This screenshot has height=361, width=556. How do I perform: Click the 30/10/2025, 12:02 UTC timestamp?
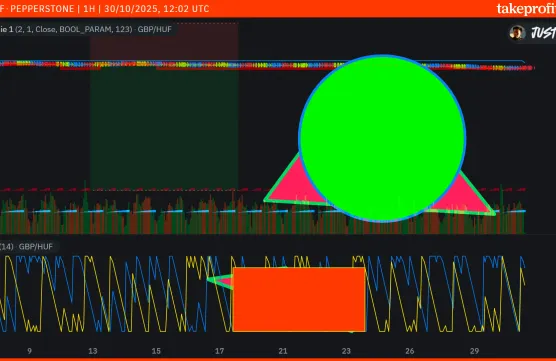pos(157,9)
